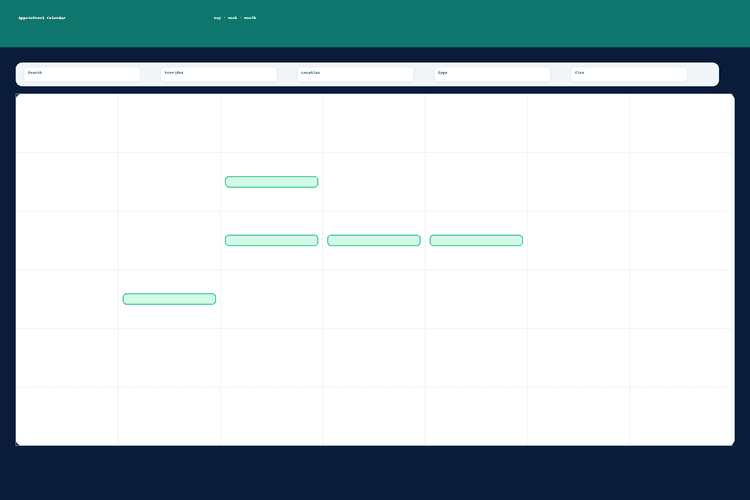The height and width of the screenshot is (500, 750).
Task: Open the Location filter dropdown
Action: point(355,74)
